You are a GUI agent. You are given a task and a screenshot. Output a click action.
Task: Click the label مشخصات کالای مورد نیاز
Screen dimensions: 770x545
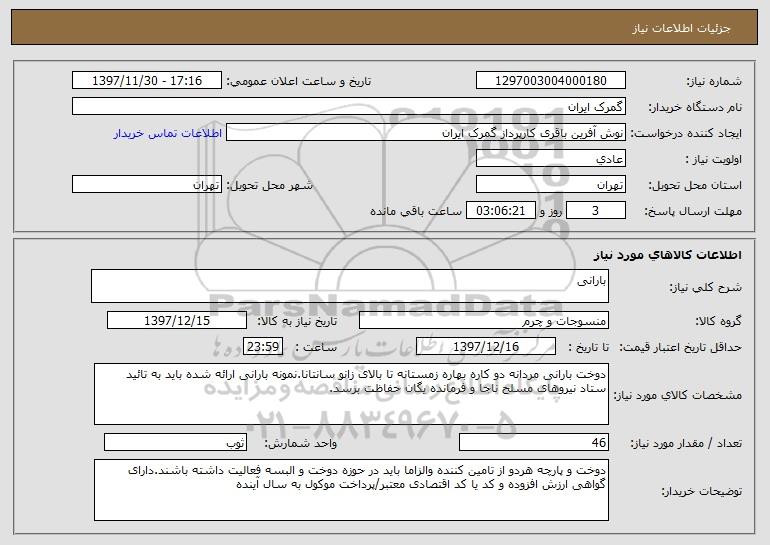click(678, 395)
